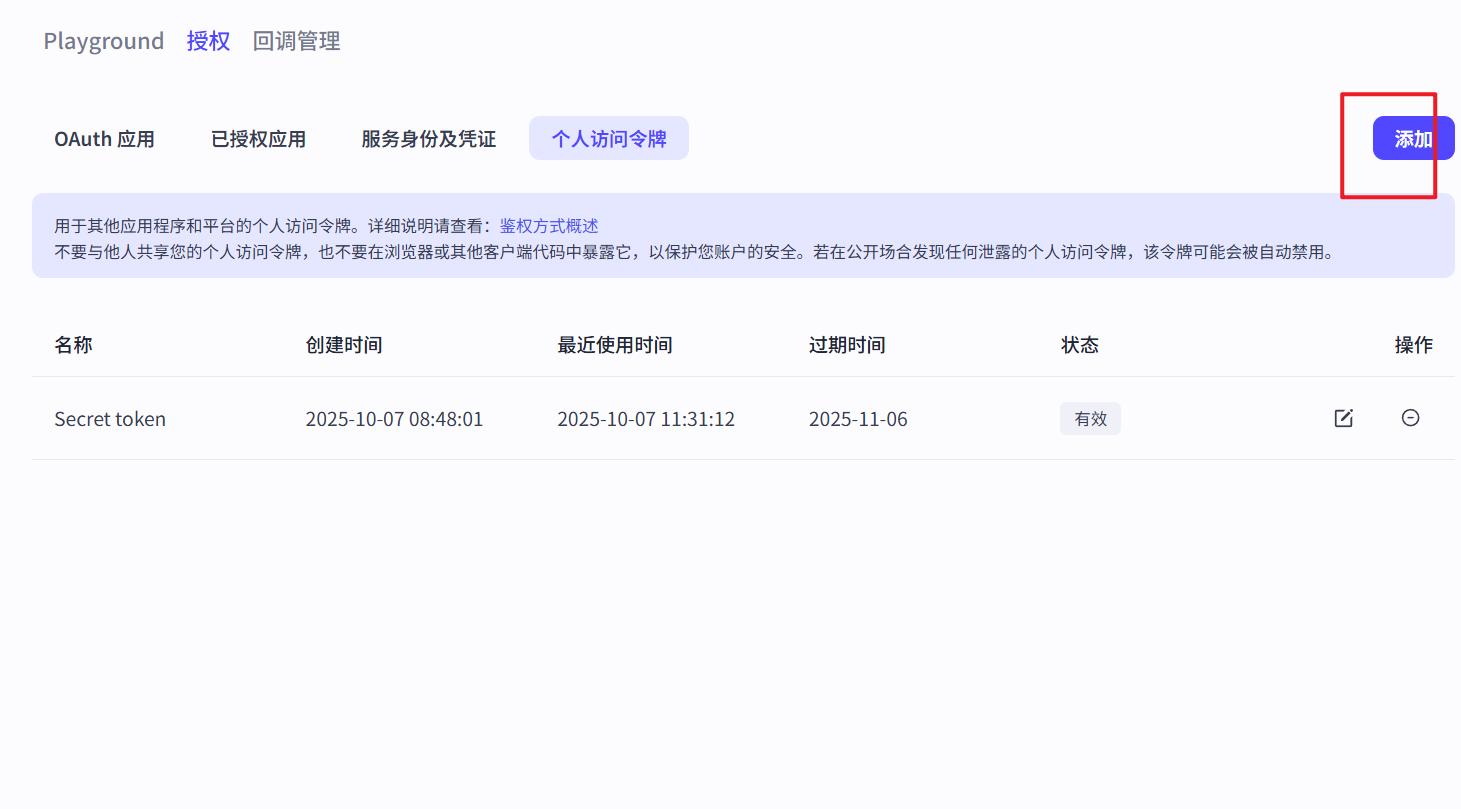Switch to the 已授权应用 tab
Image resolution: width=1461 pixels, height=809 pixels.
pos(258,139)
